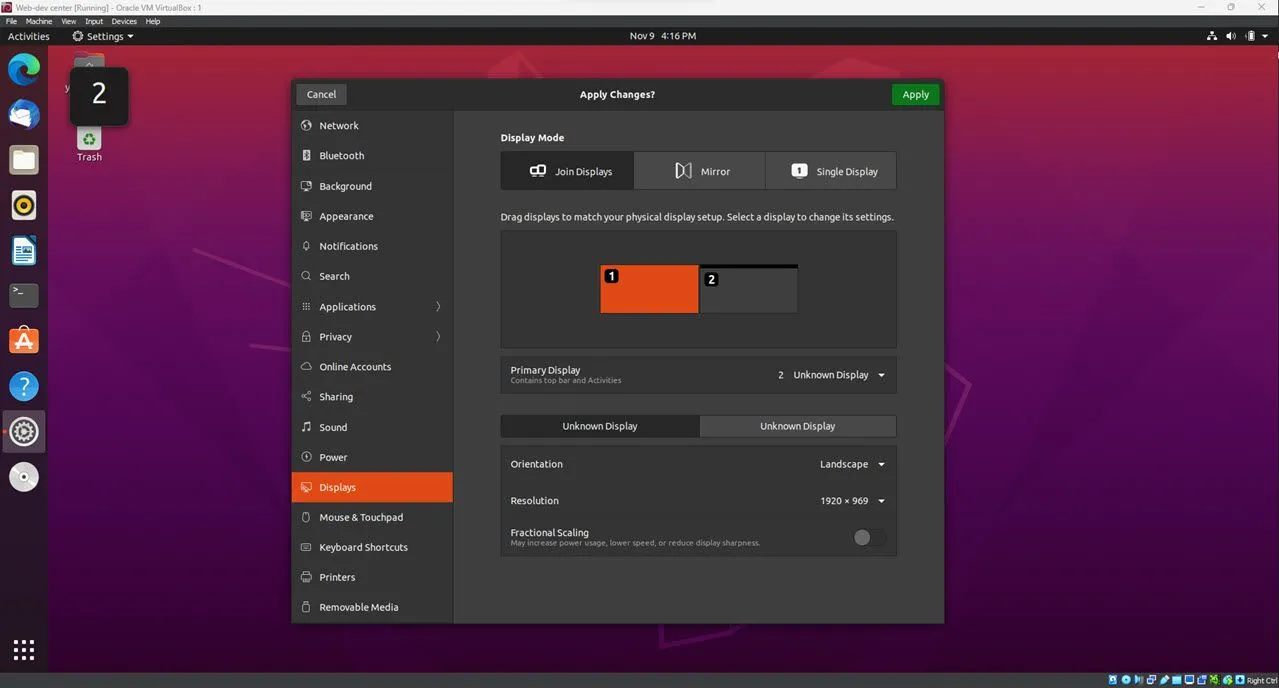Image resolution: width=1279 pixels, height=688 pixels.
Task: Click the Sound settings icon in sidebar
Action: click(x=305, y=427)
